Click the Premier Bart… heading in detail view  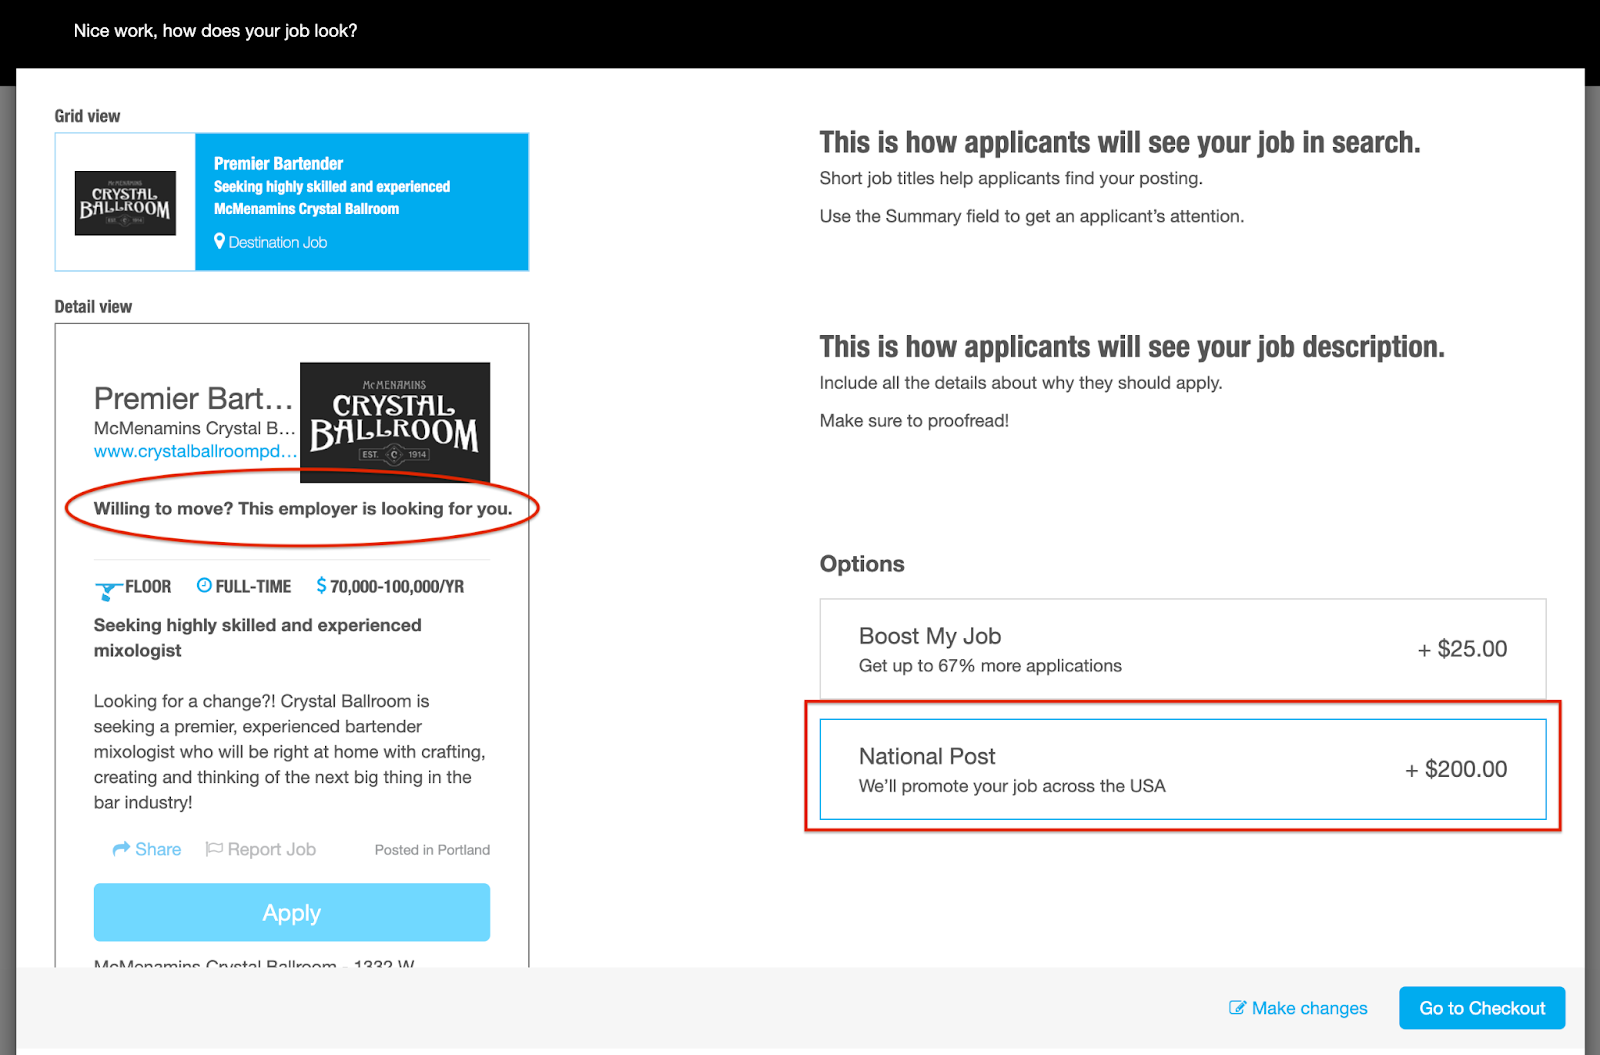(193, 398)
